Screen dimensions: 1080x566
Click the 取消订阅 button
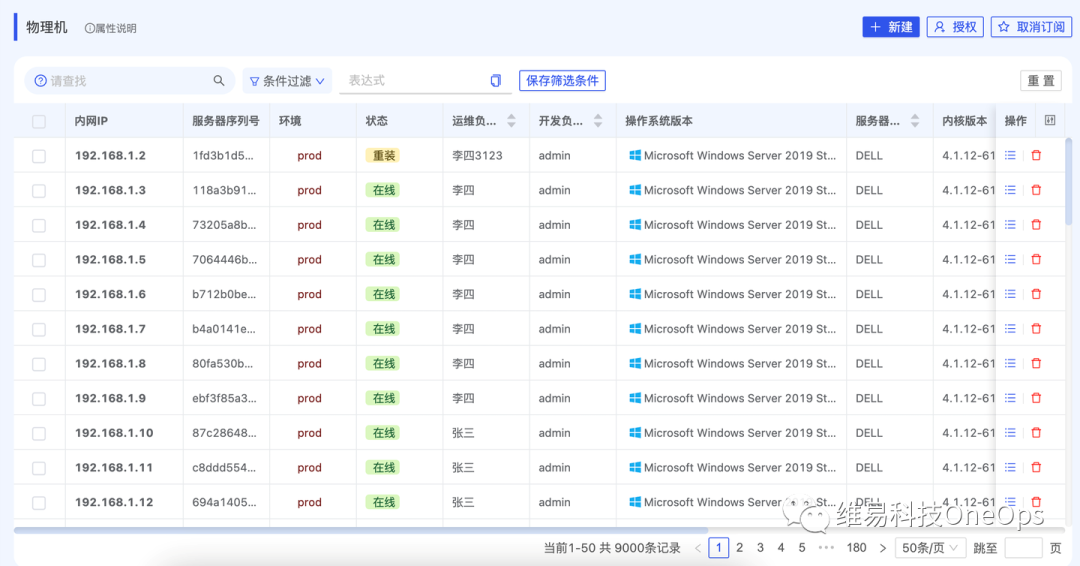click(x=1031, y=27)
